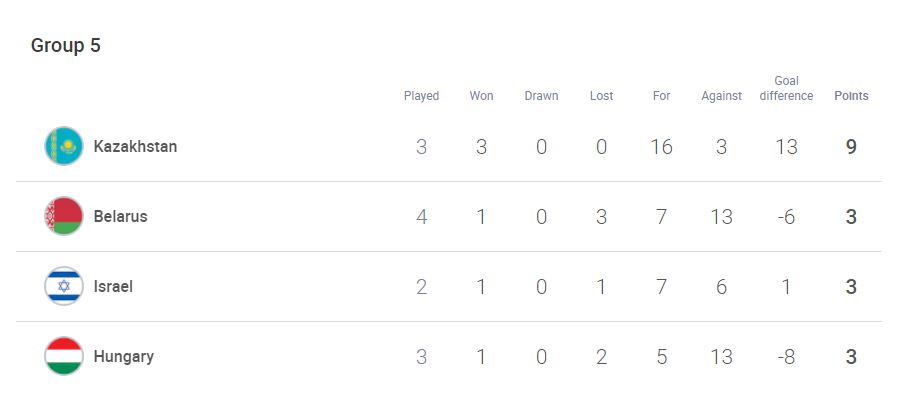The height and width of the screenshot is (415, 899).
Task: Open the Kazakhstan team link
Action: pos(135,146)
